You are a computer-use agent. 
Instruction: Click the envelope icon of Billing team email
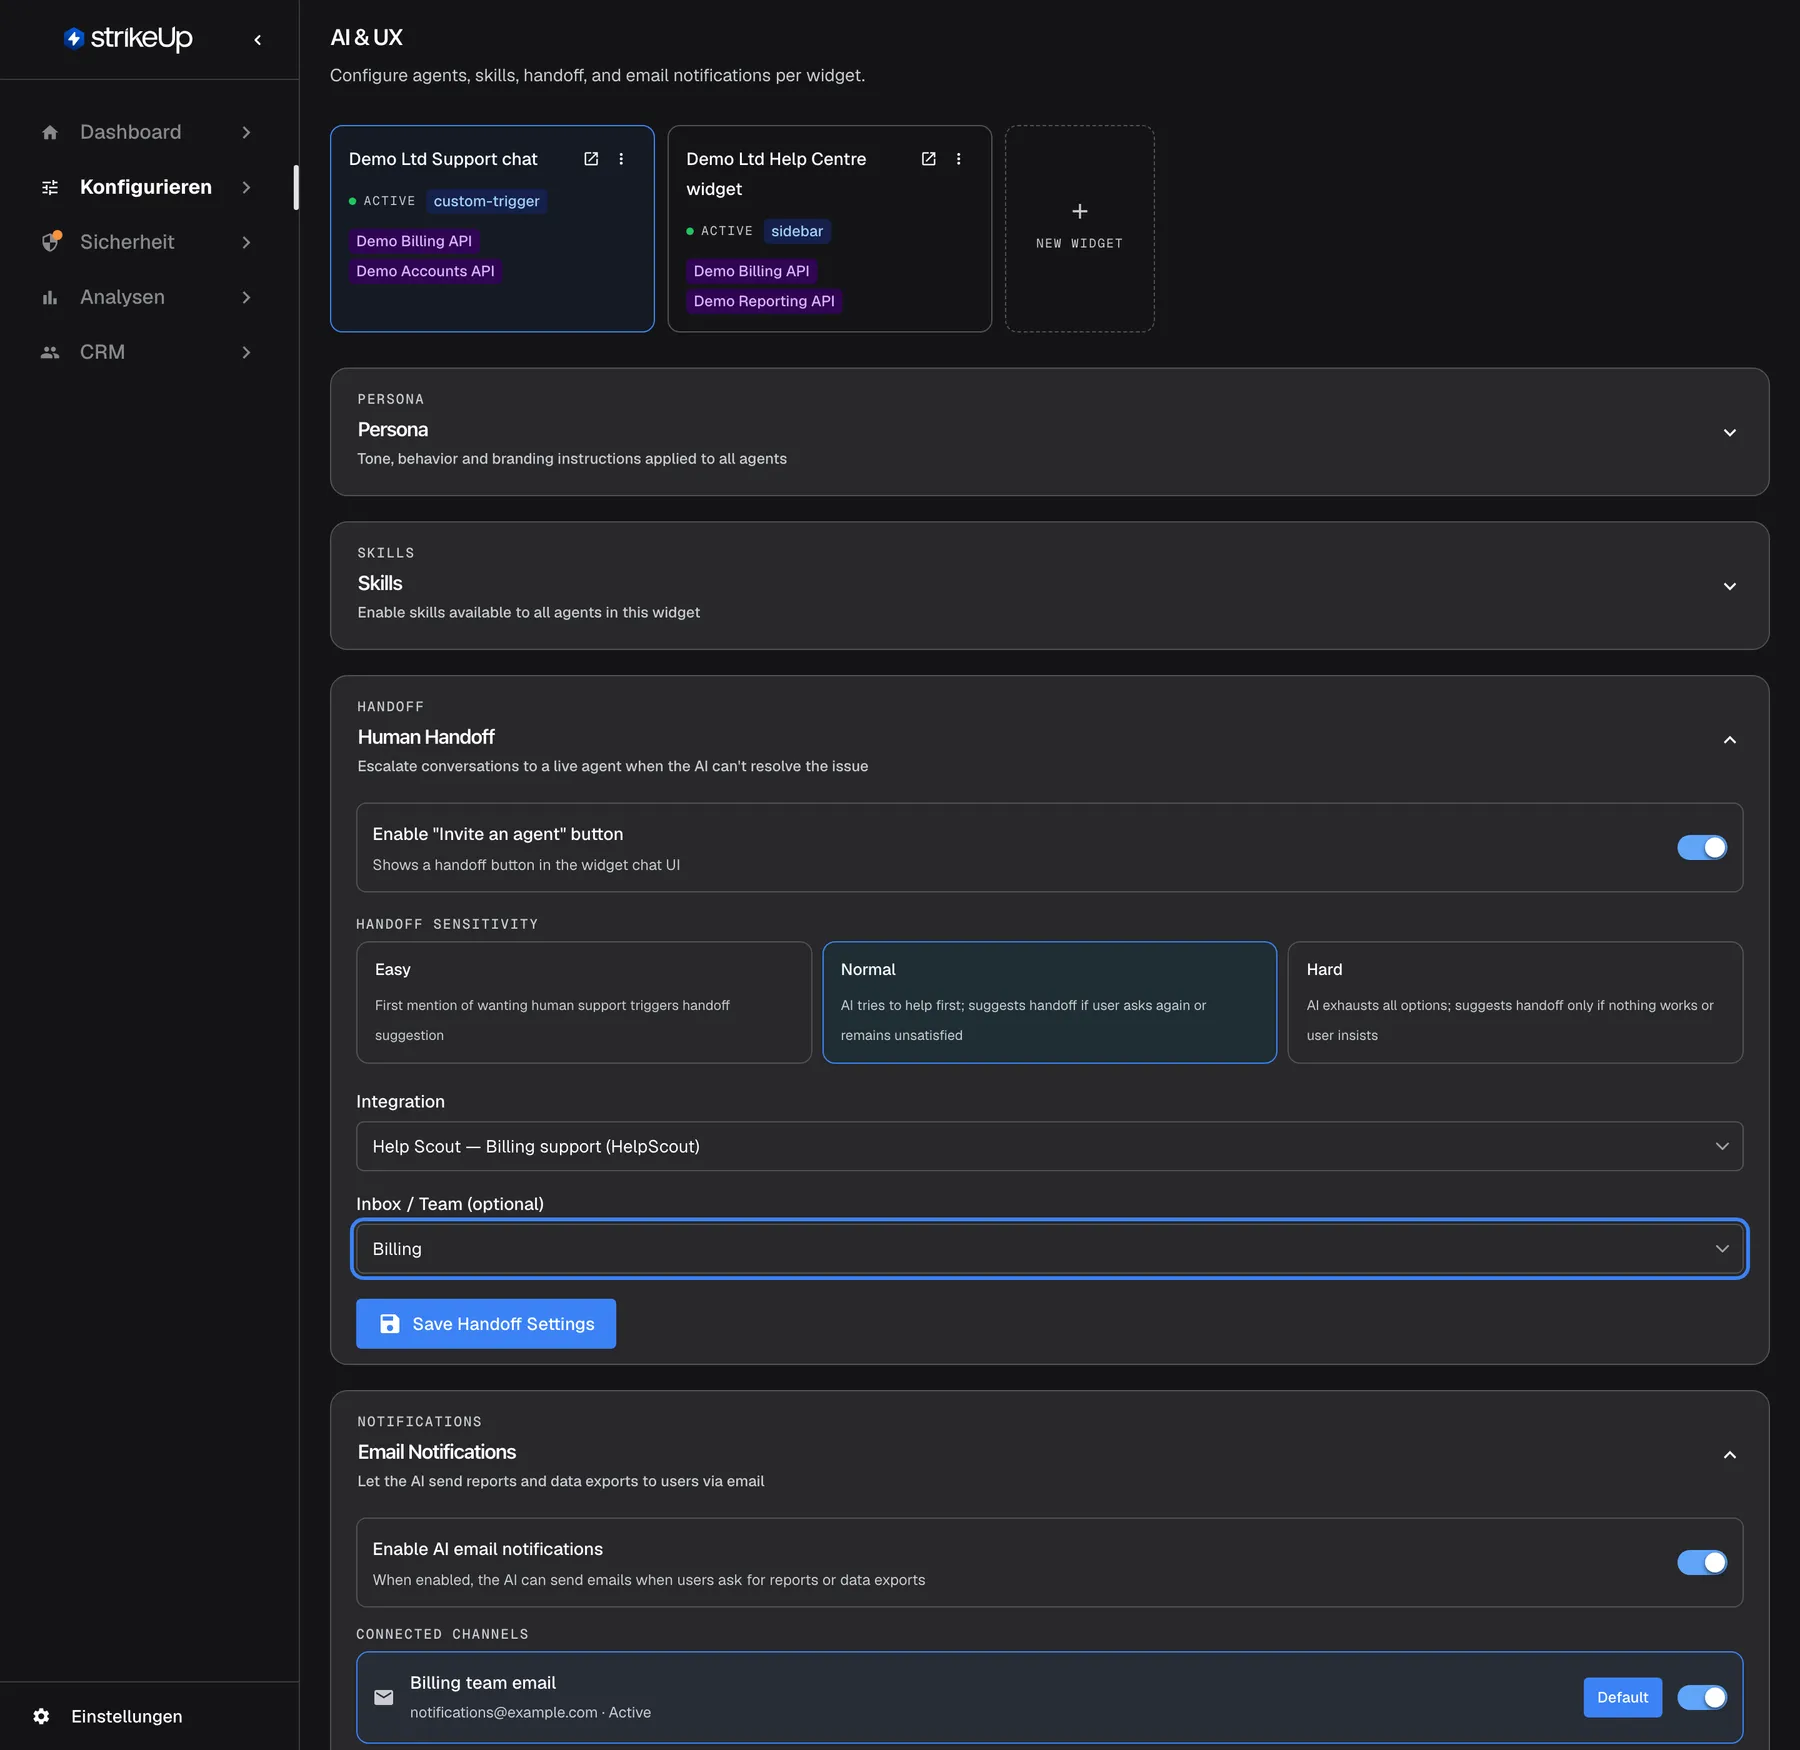coord(384,1697)
